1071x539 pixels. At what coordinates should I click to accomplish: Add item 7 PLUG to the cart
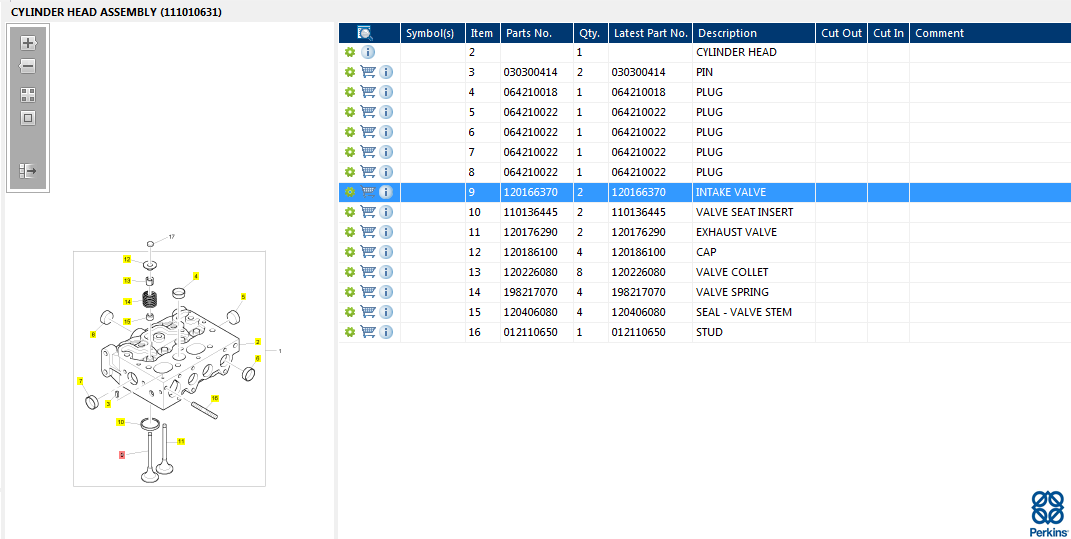(368, 152)
